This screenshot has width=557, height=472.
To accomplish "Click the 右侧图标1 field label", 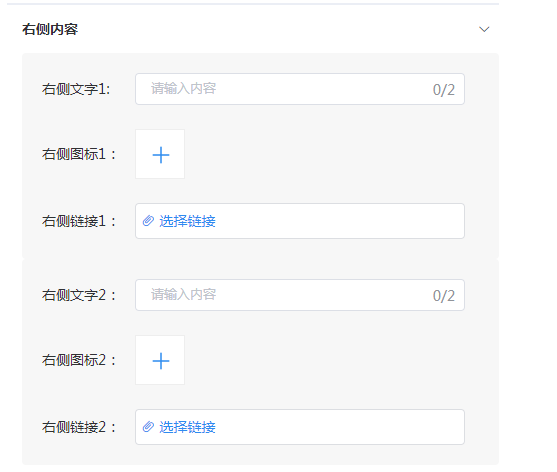I will coord(79,154).
